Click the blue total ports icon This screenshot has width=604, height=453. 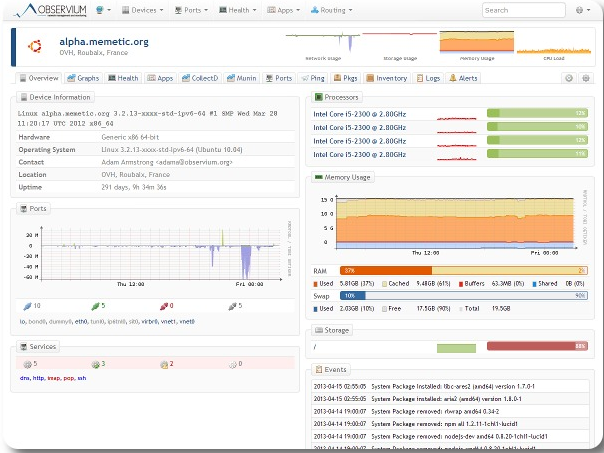pyautogui.click(x=27, y=305)
